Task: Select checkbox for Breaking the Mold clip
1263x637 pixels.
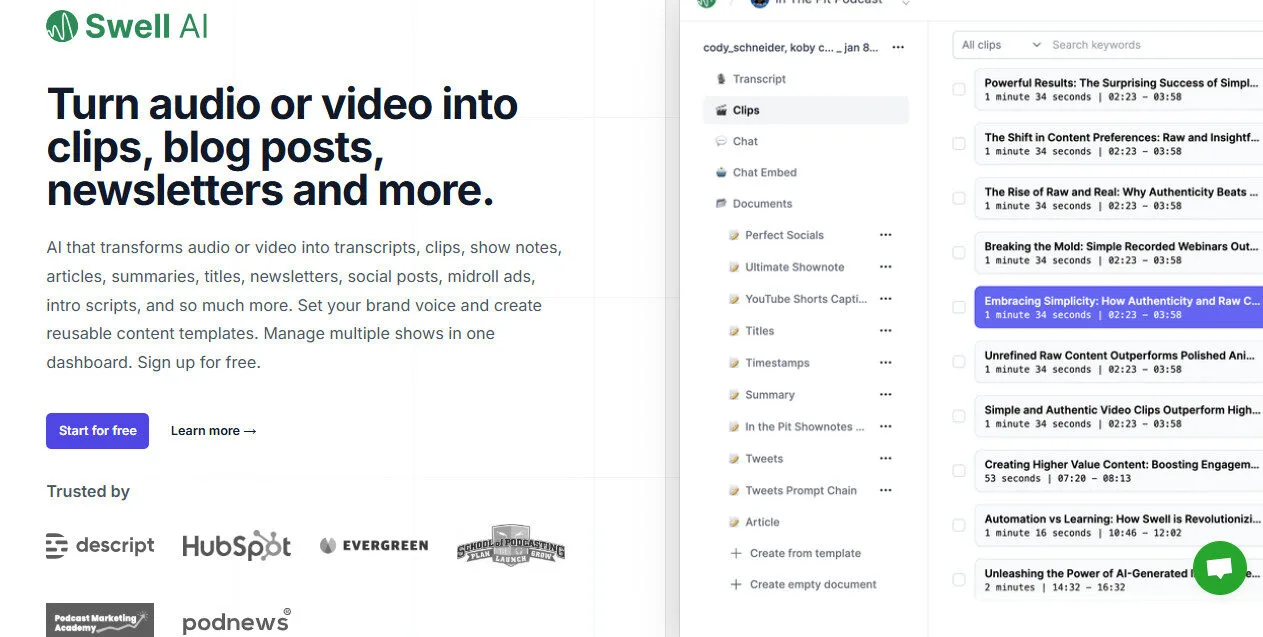Action: 959,253
